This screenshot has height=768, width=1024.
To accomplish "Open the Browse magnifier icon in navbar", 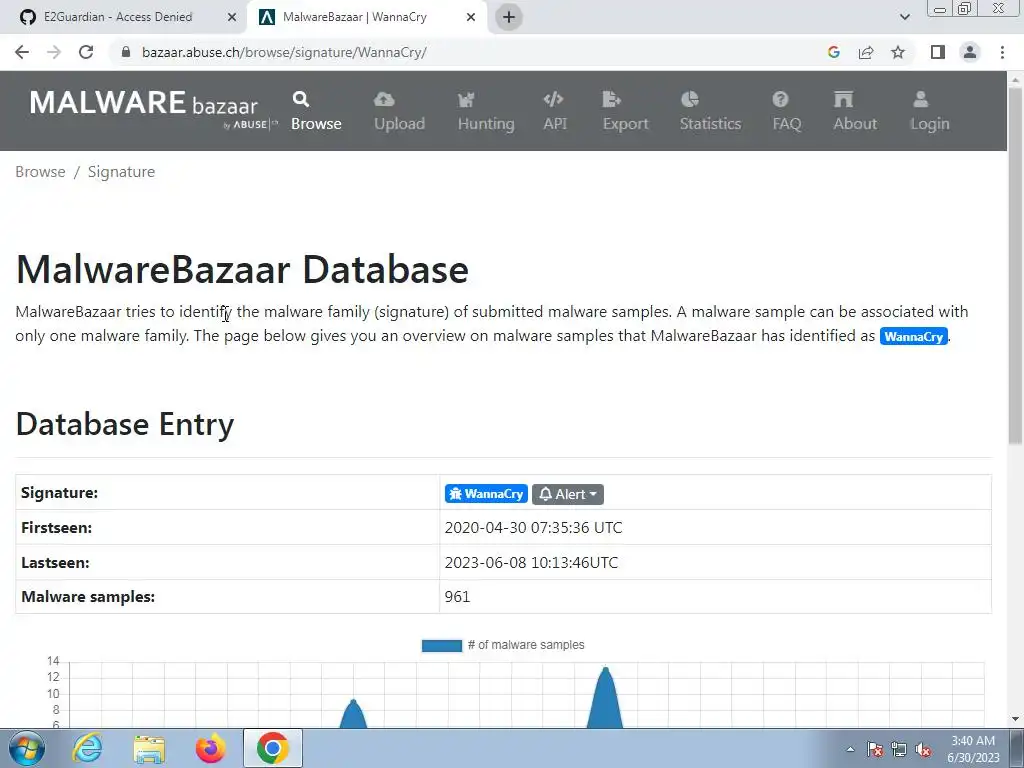I will 300,99.
